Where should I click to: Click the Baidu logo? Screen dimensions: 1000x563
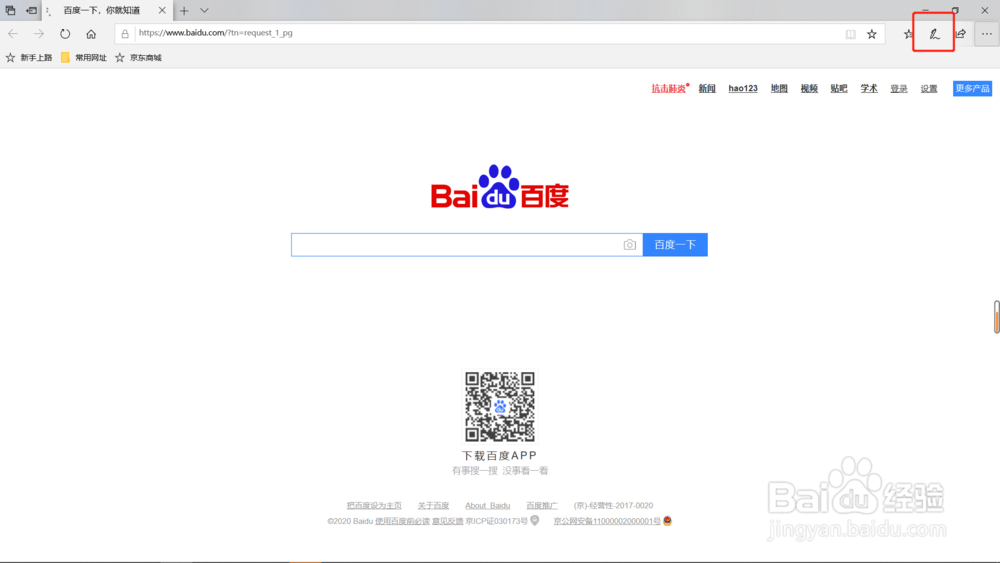pyautogui.click(x=499, y=187)
